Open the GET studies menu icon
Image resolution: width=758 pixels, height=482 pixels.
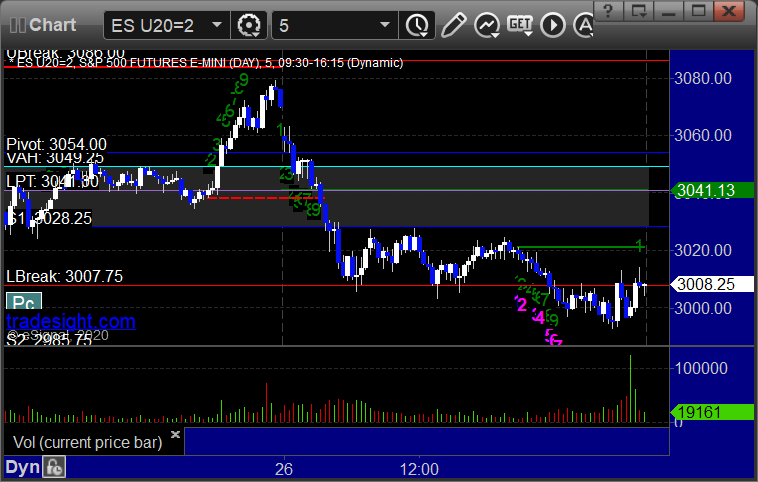tap(520, 25)
